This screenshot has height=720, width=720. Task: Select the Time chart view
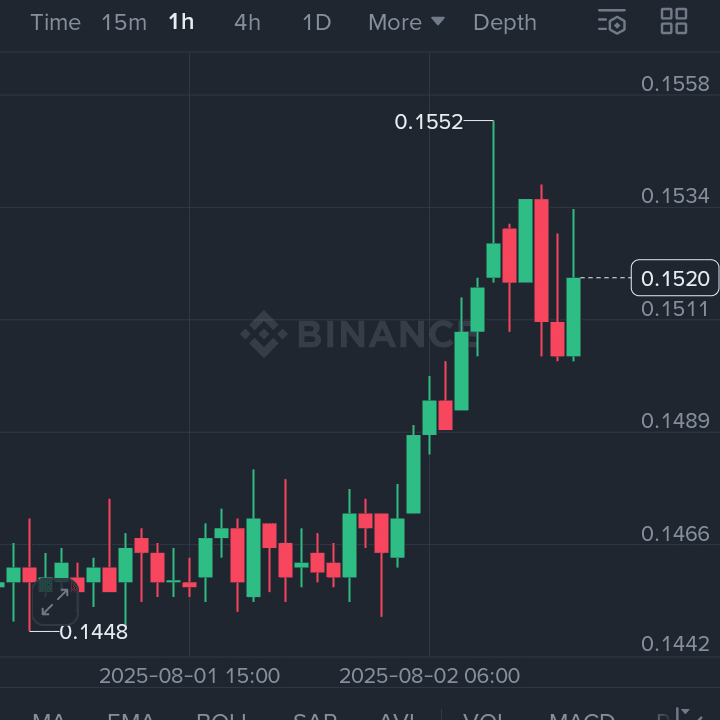pos(55,22)
